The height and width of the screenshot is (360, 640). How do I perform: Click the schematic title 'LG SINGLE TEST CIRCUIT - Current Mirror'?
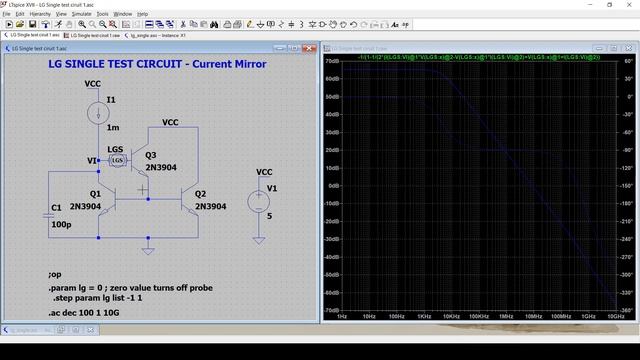click(157, 64)
